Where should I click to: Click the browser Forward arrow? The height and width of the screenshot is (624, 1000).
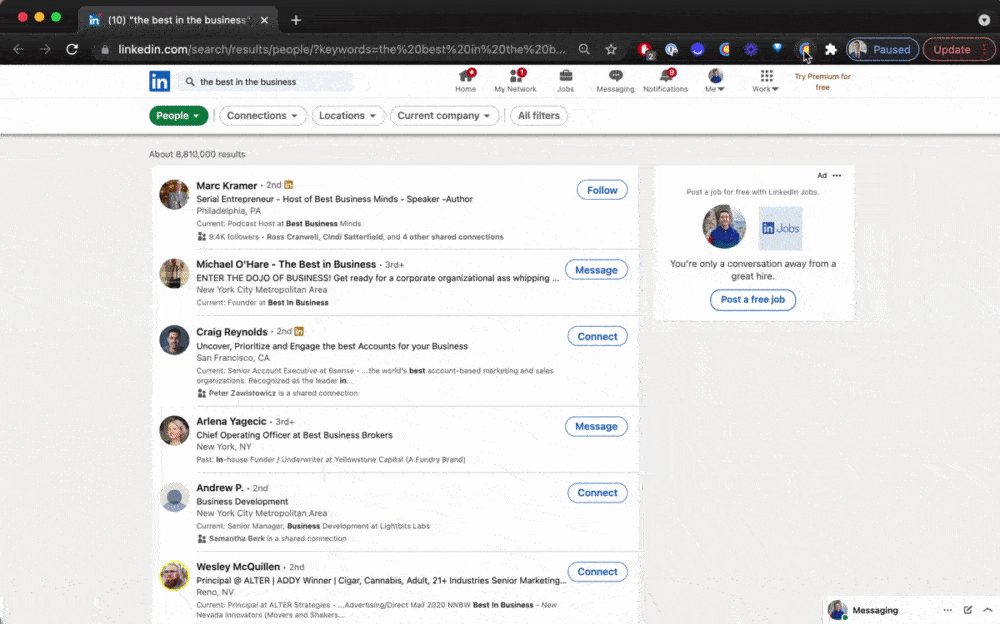[x=45, y=49]
